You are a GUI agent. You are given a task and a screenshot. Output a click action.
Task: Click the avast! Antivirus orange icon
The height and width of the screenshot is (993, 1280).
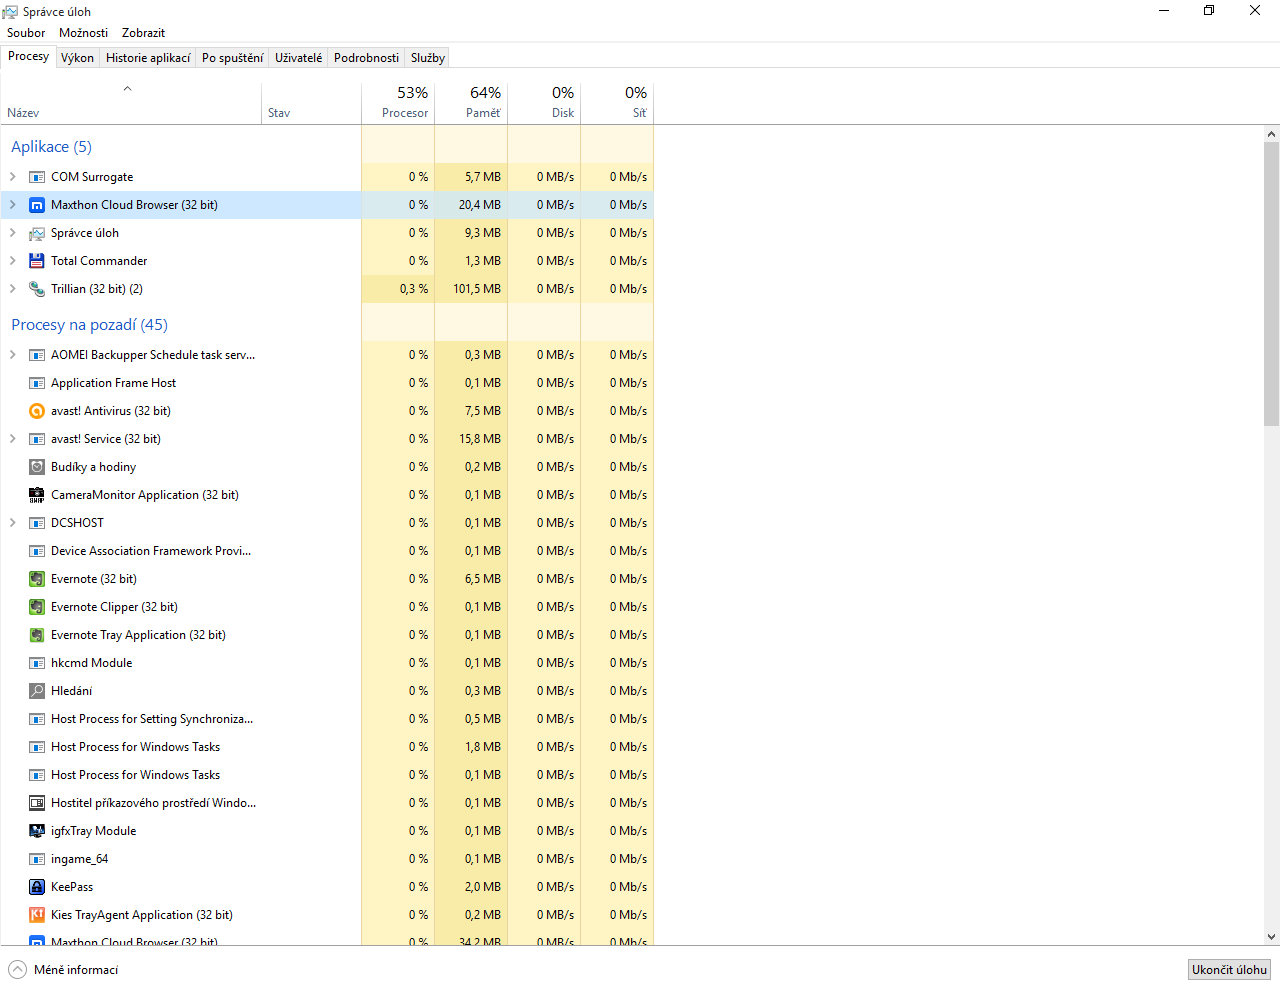point(37,411)
